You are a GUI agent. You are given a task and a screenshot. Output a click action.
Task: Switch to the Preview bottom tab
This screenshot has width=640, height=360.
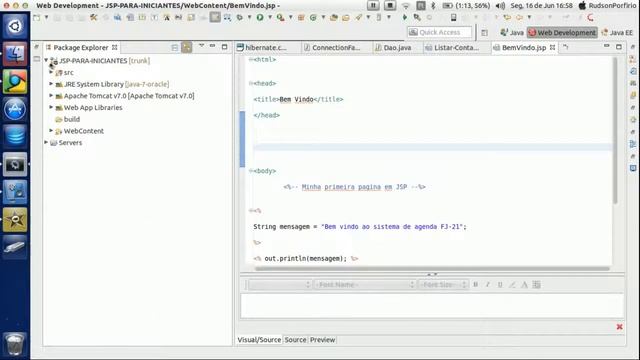point(322,340)
